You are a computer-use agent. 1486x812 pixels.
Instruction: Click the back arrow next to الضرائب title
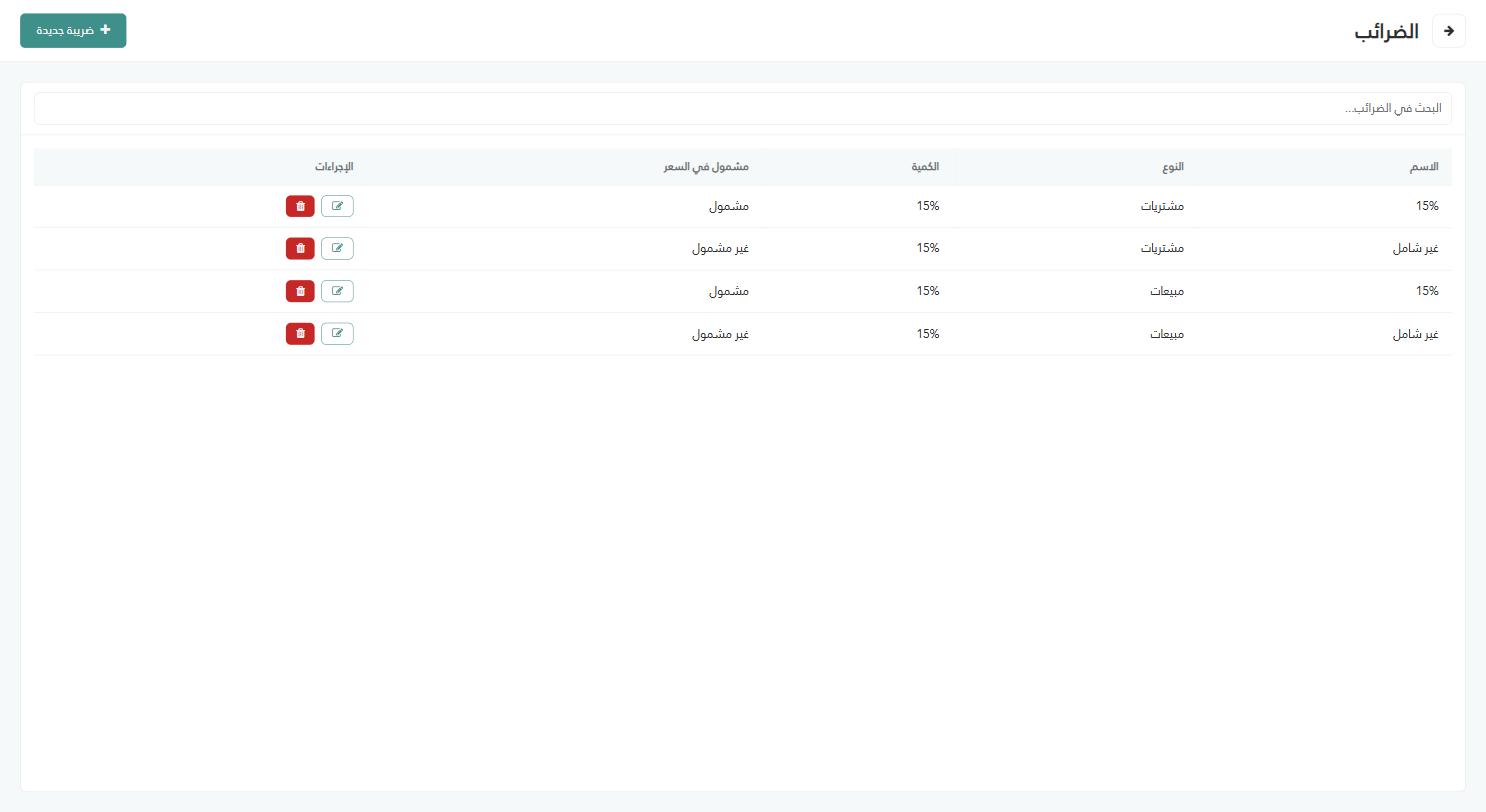click(1449, 31)
